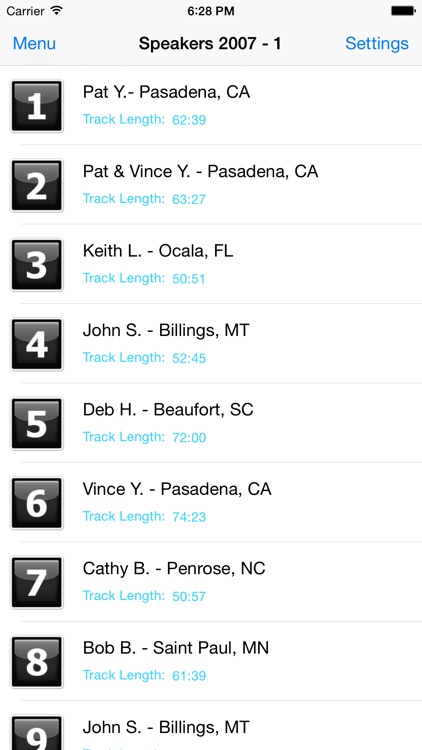Tap the number 9 track icon
Viewport: 422px width, 750px height.
coord(37,733)
